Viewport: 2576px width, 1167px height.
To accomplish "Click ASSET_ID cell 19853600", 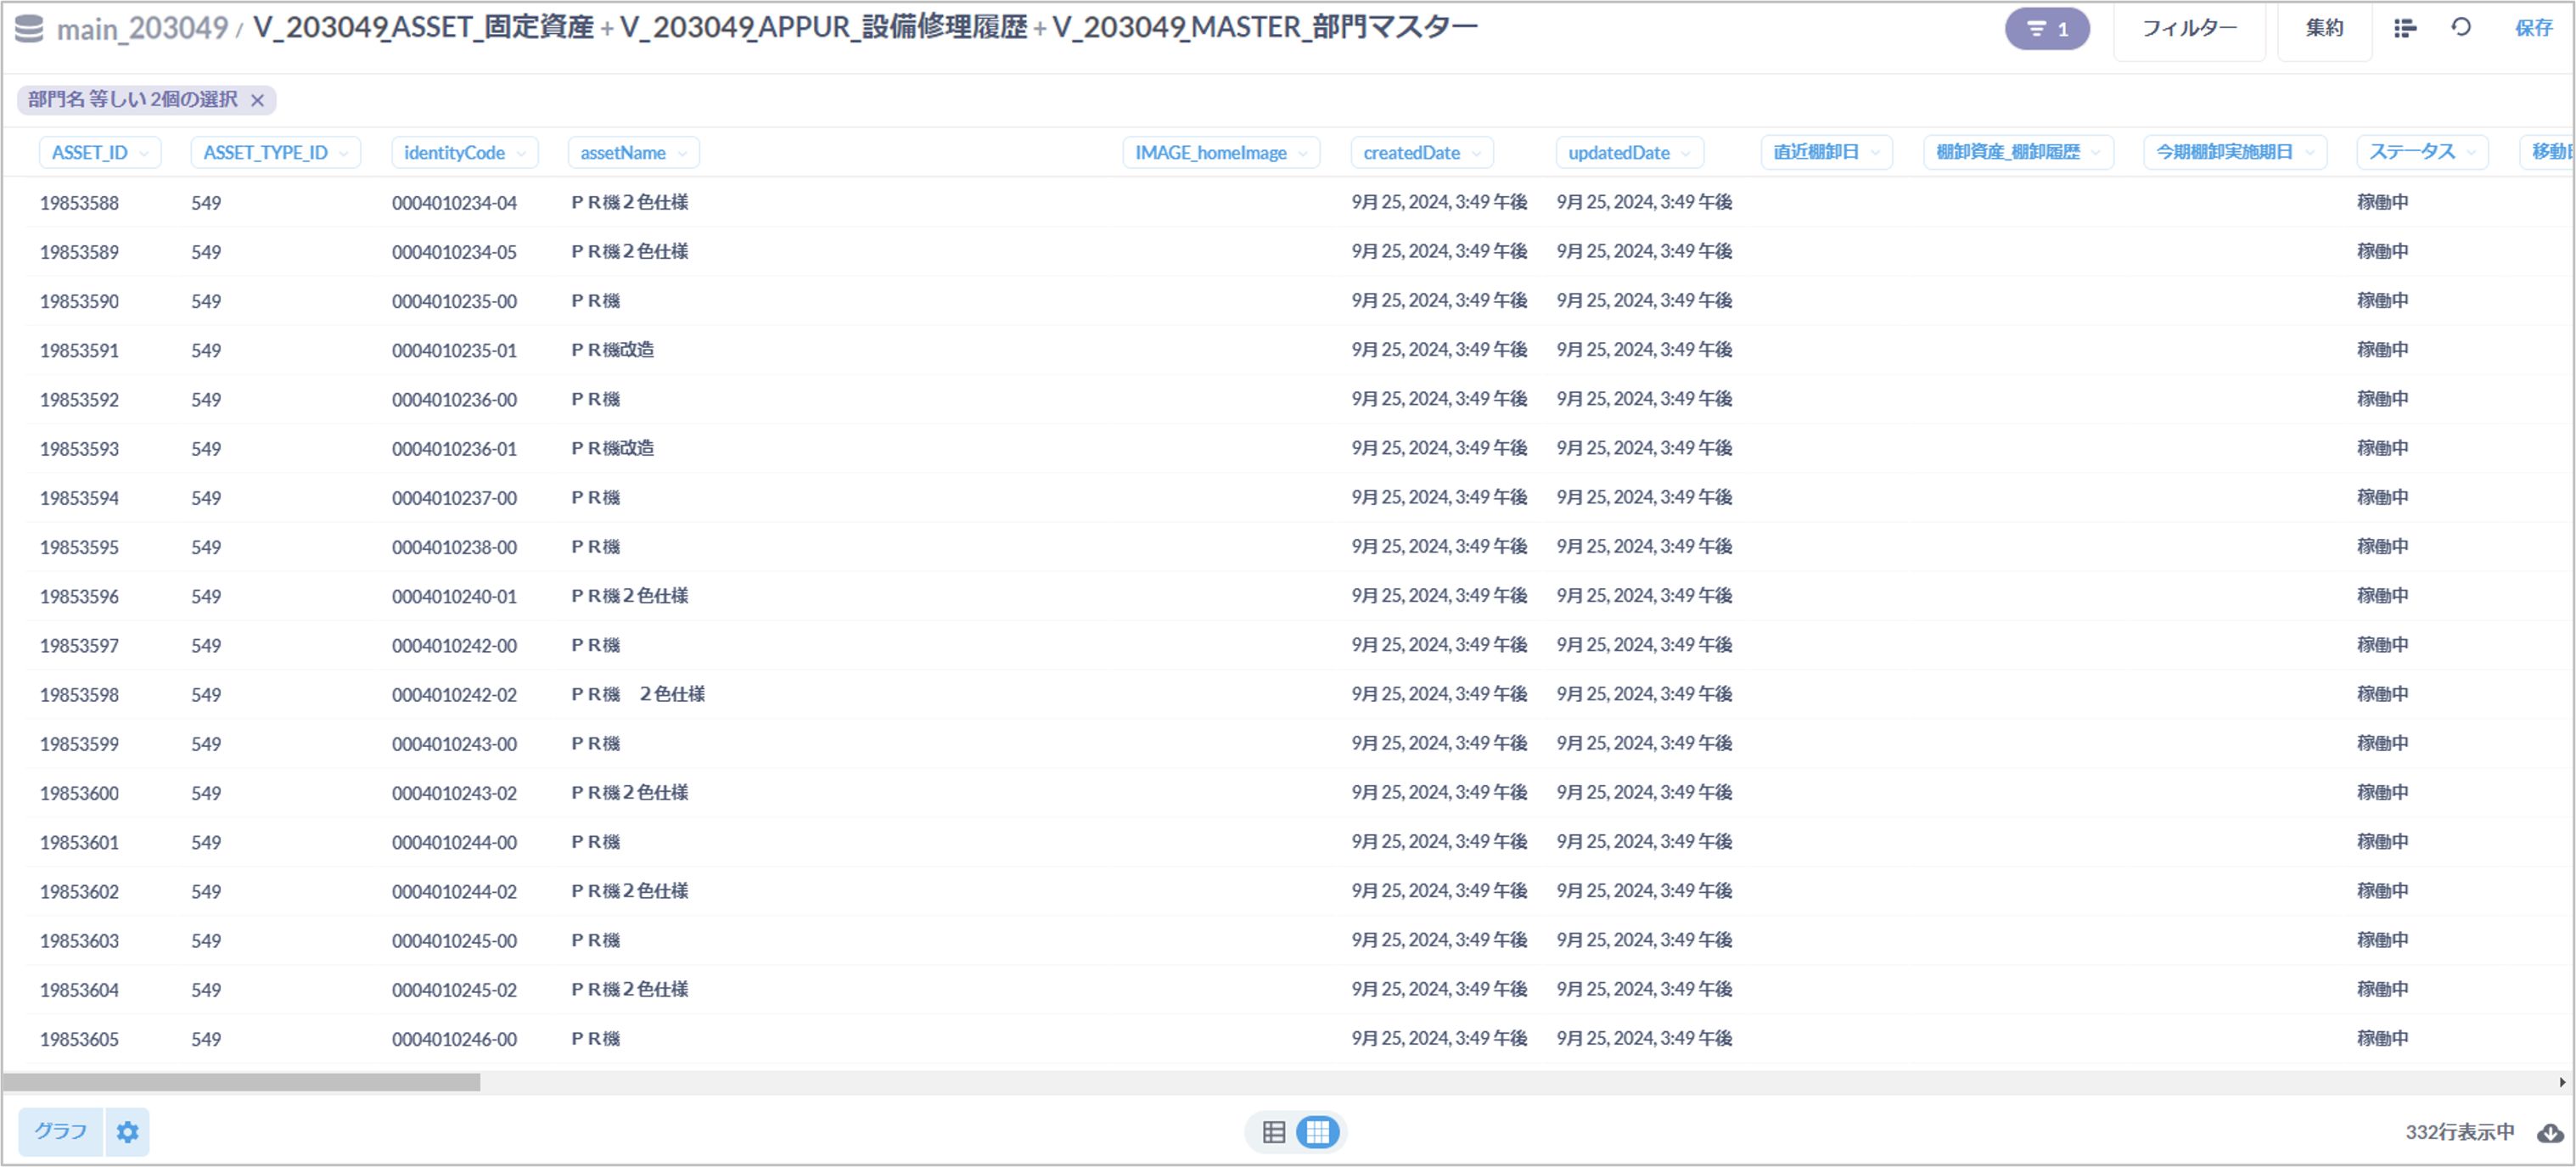I will coord(79,794).
